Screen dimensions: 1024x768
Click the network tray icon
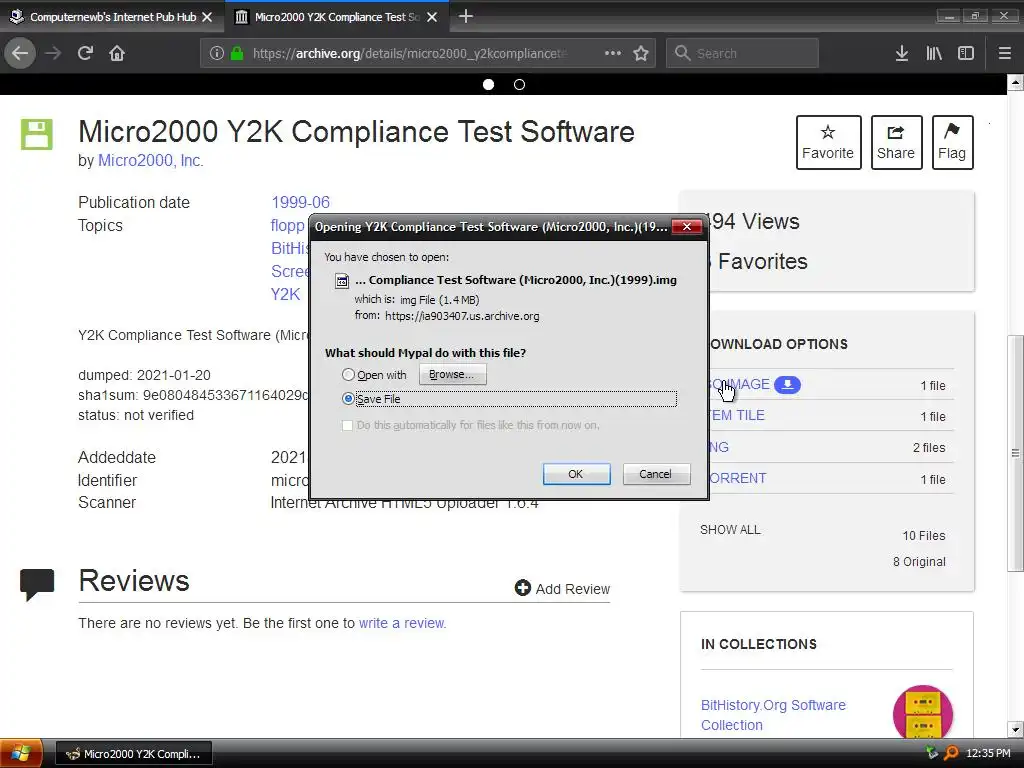coord(932,753)
